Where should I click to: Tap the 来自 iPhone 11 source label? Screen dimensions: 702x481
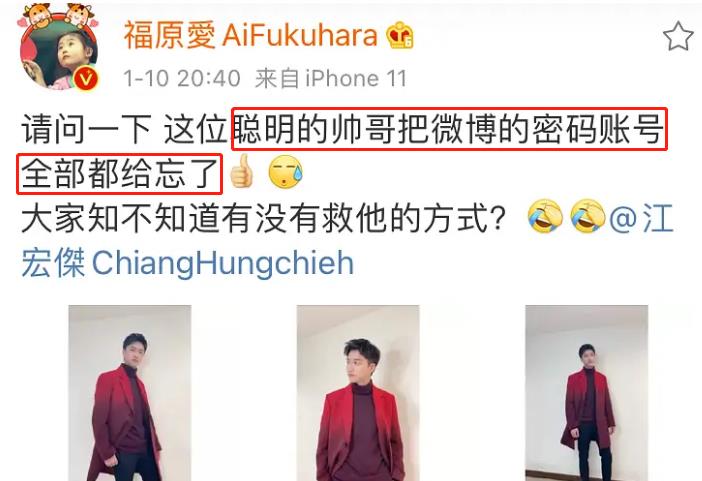point(331,79)
